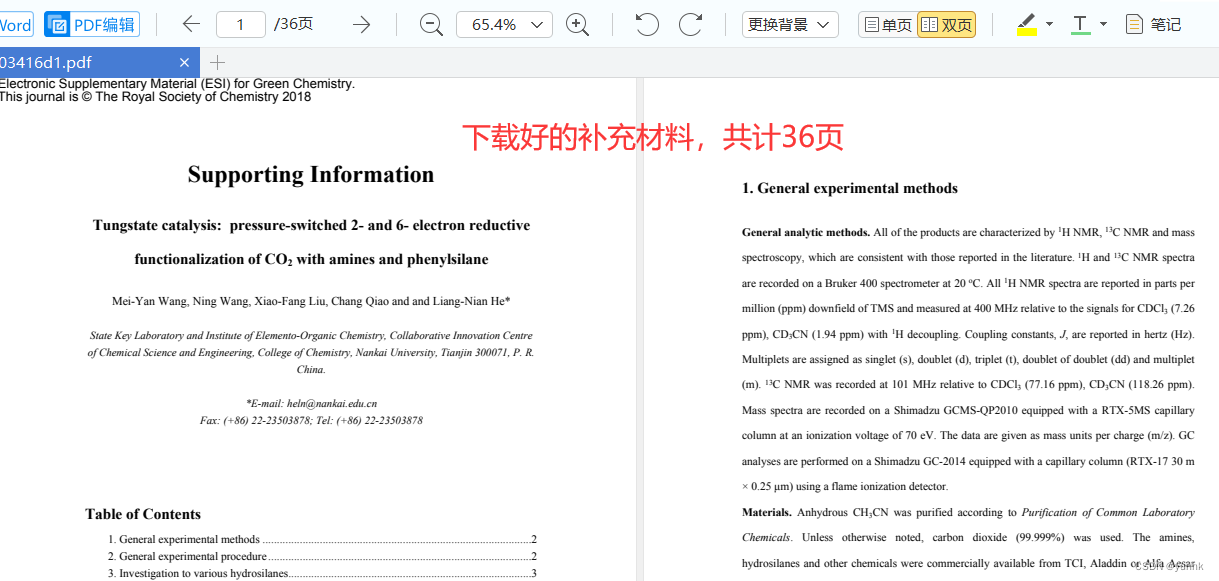Go to the next page arrow
This screenshot has width=1219, height=581.
pyautogui.click(x=361, y=24)
